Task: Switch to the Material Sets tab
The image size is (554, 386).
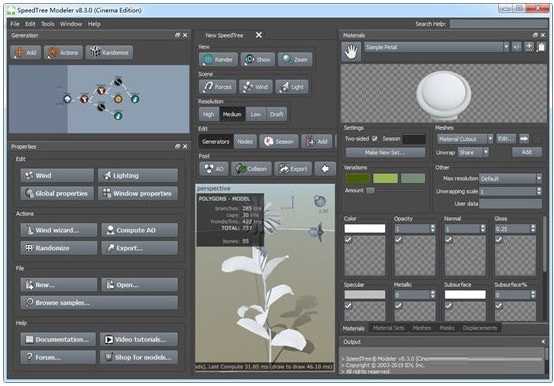Action: [388, 328]
